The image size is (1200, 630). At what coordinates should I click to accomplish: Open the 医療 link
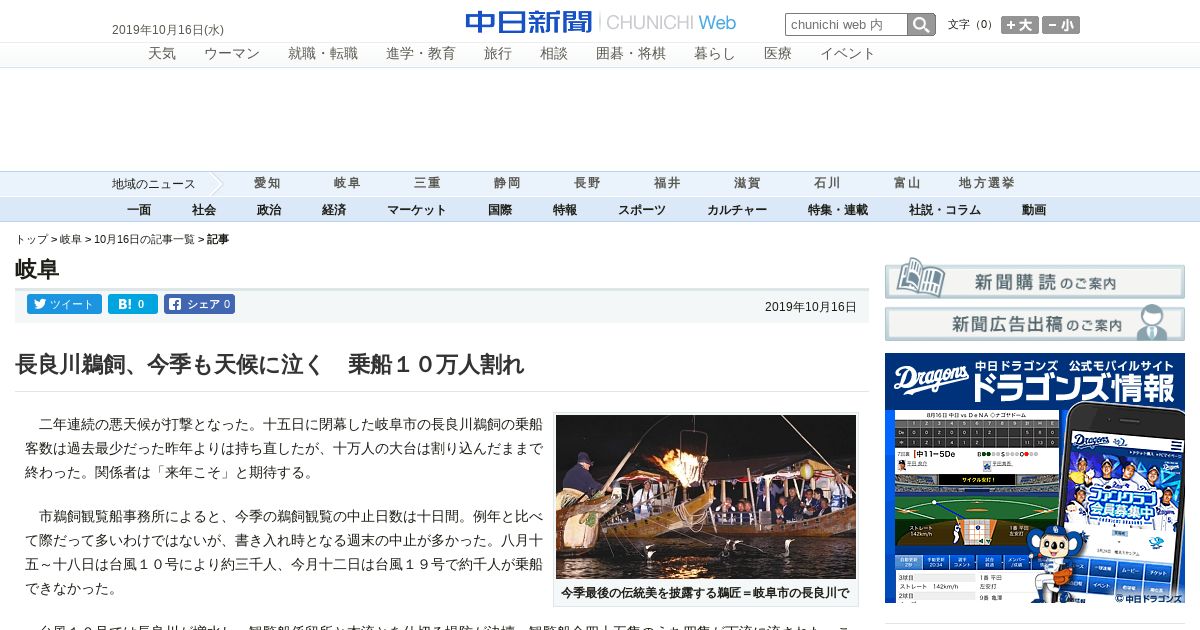[778, 54]
